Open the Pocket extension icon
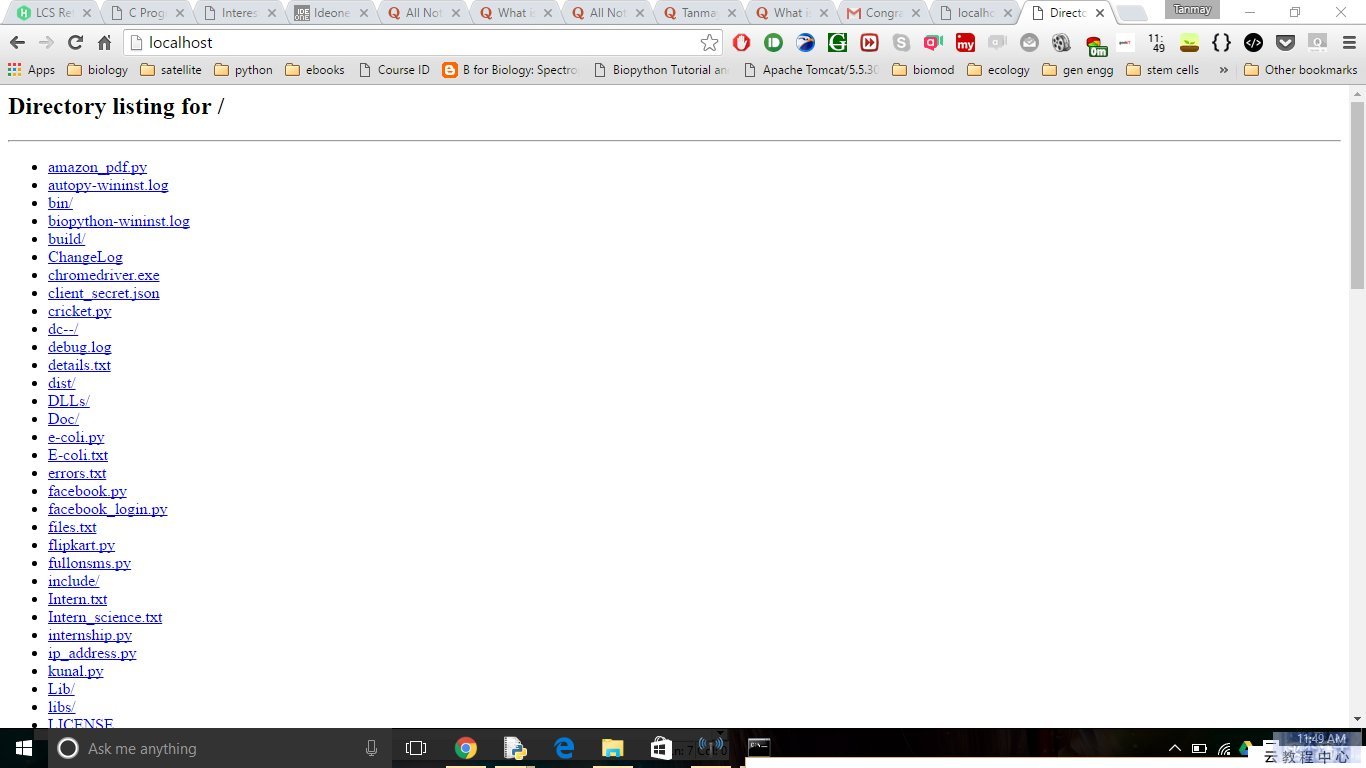The image size is (1366, 768). click(x=1285, y=43)
